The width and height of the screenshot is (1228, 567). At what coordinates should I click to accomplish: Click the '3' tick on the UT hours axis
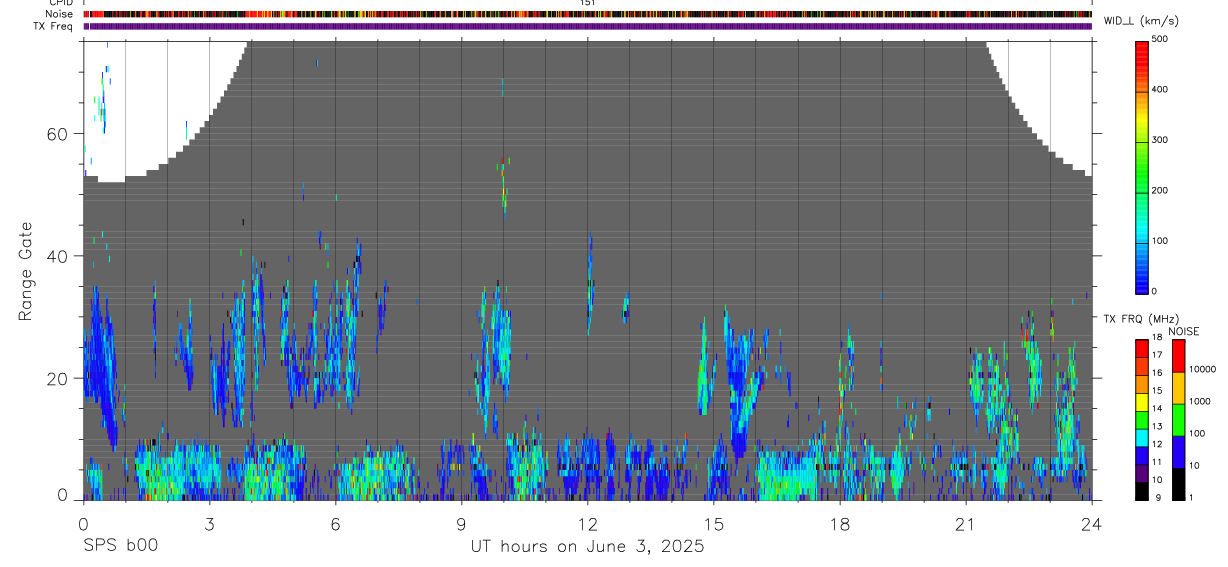[x=209, y=523]
